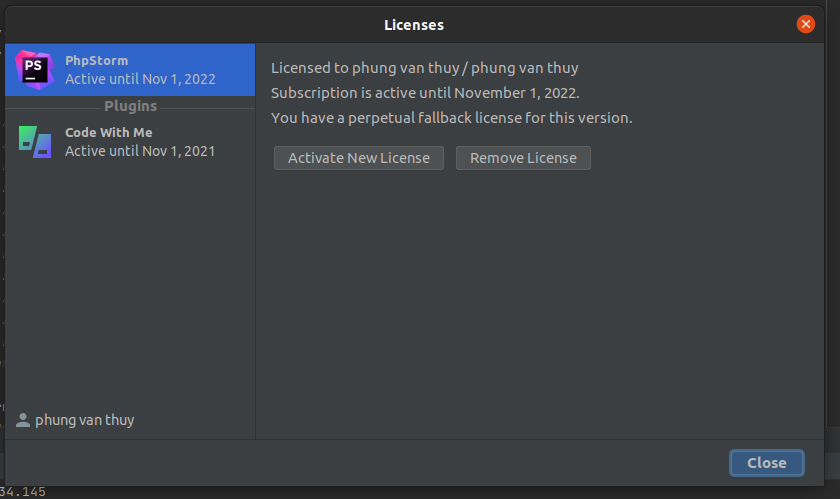Click the Code With Me plugin icon
This screenshot has height=499, width=840.
point(35,141)
